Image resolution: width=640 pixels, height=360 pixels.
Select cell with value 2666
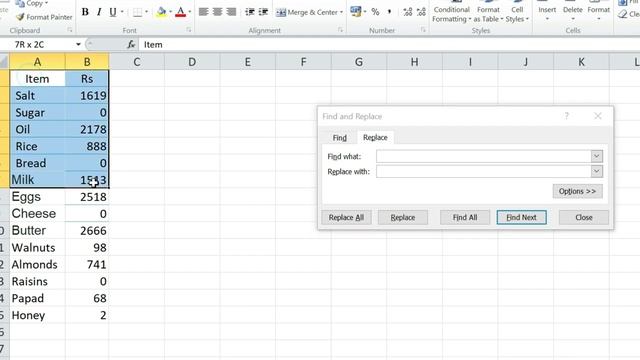click(87, 231)
